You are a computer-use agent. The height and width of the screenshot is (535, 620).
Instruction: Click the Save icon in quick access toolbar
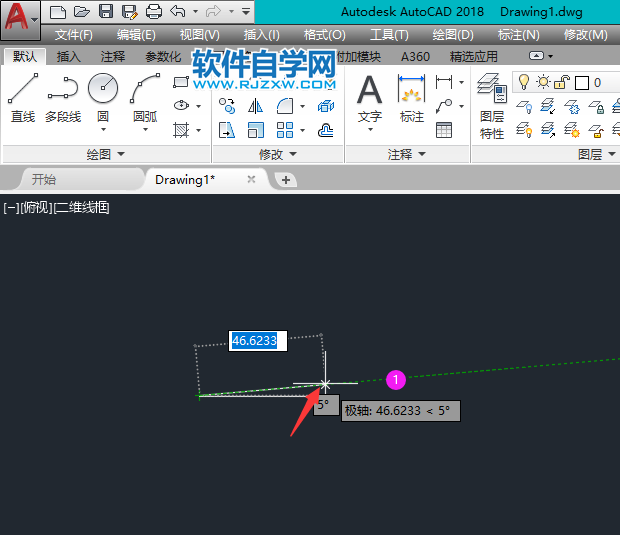tap(106, 11)
